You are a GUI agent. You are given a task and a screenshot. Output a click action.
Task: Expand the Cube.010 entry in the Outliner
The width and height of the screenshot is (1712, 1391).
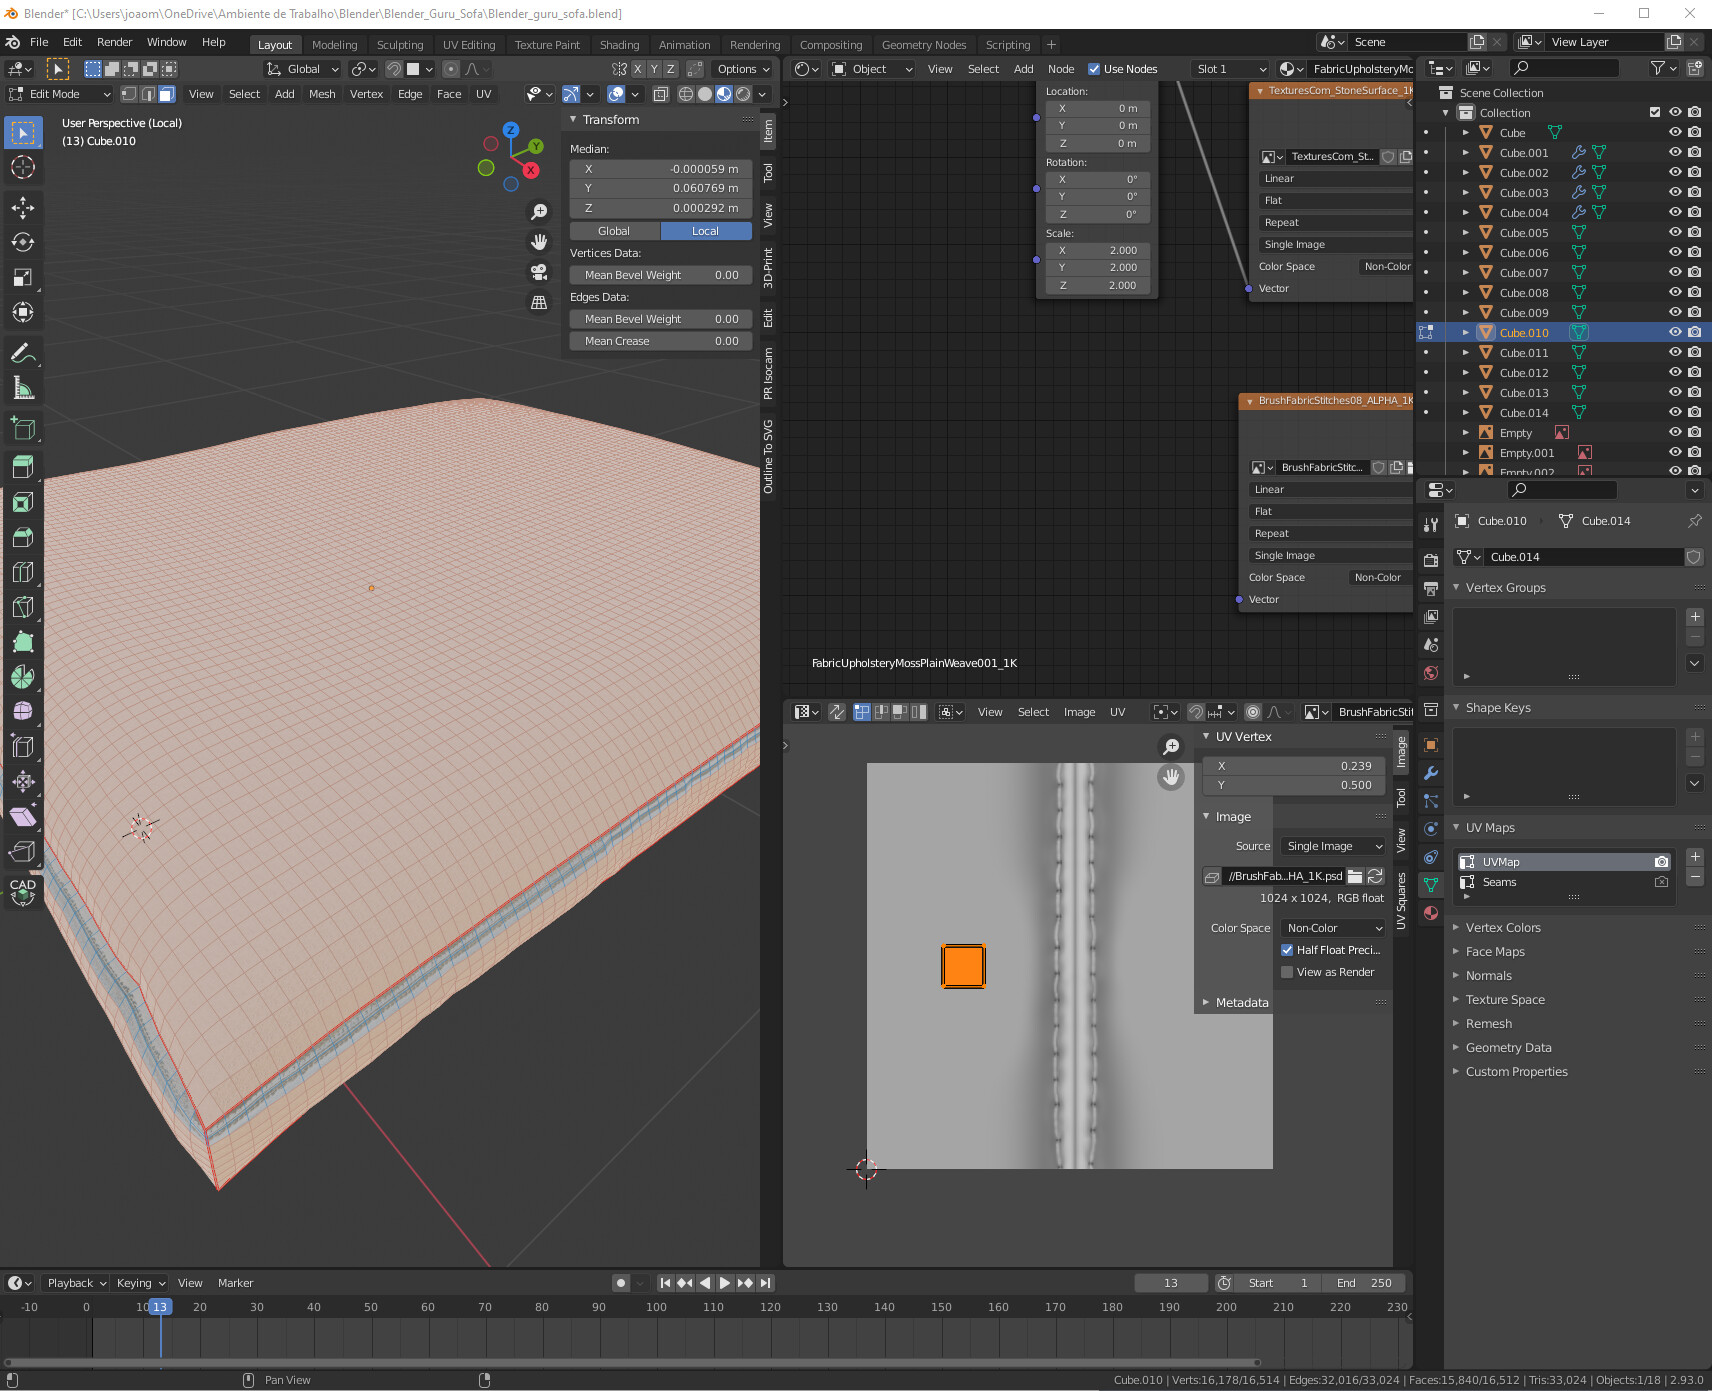[x=1466, y=332]
